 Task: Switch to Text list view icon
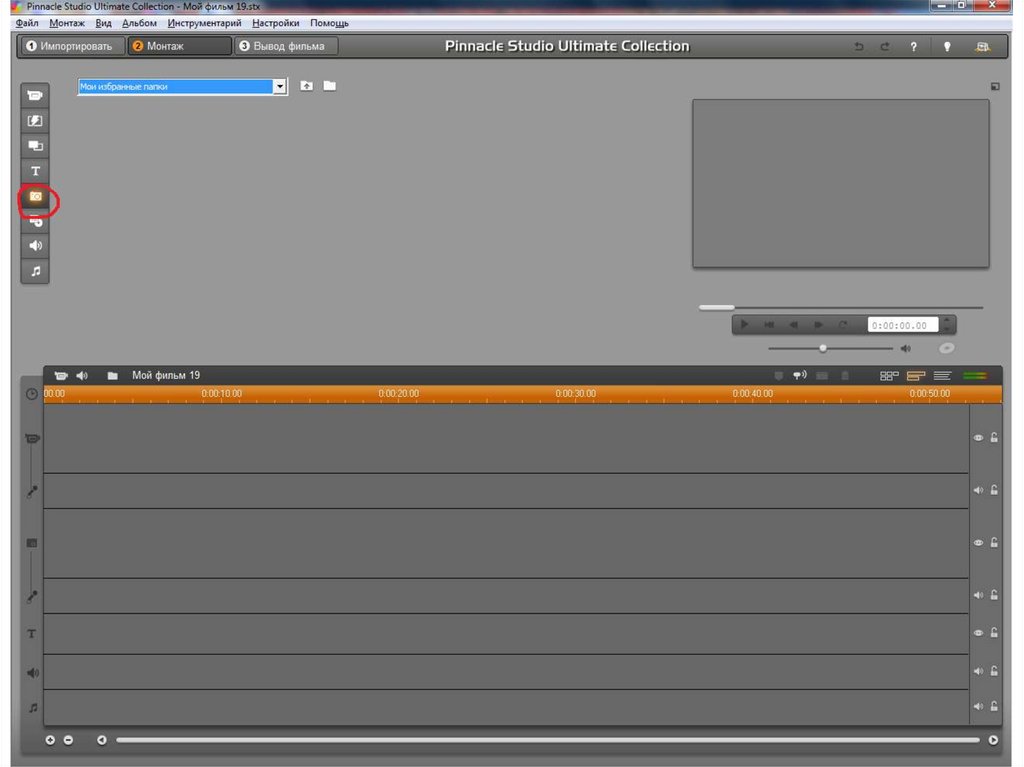(x=942, y=376)
